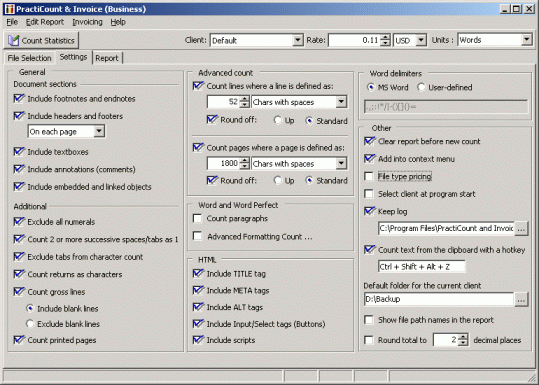This screenshot has height=385, width=539.
Task: Click the Count Statistics button
Action: [41, 41]
